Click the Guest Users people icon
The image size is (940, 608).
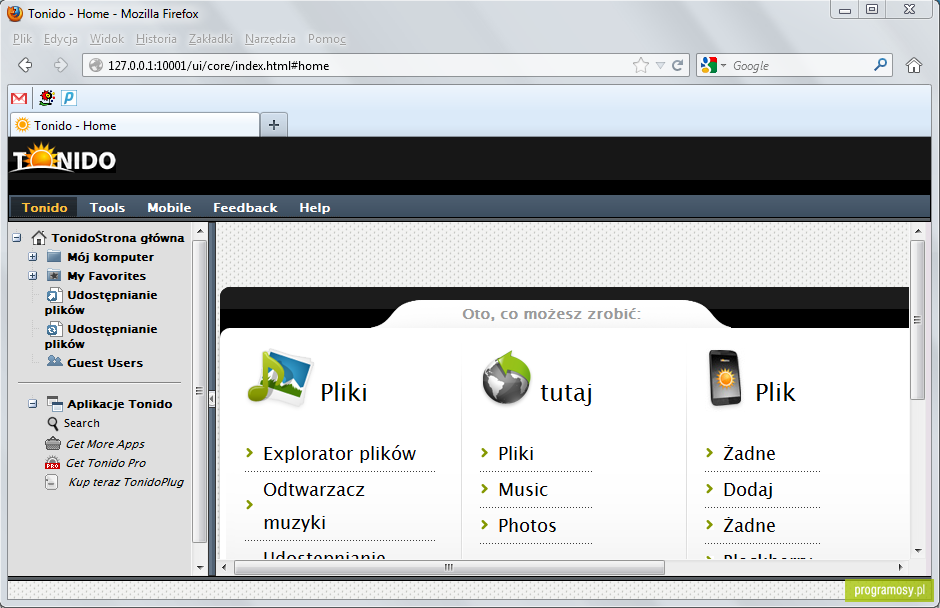pos(55,361)
